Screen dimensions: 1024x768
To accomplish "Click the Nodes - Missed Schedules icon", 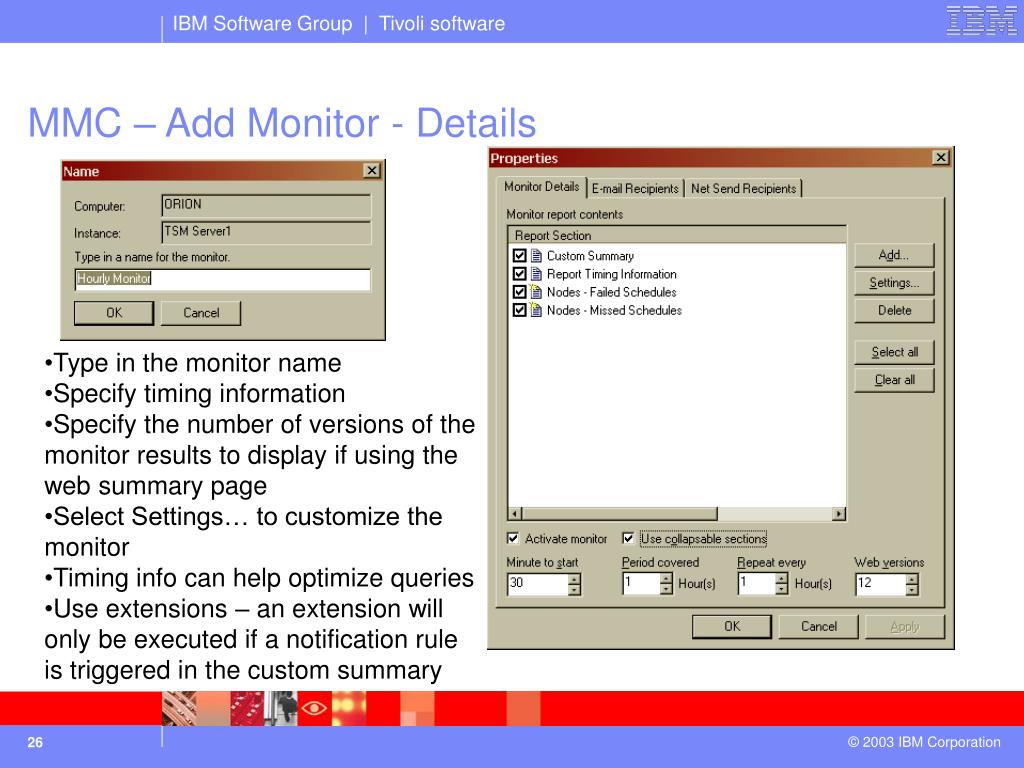I will 536,310.
